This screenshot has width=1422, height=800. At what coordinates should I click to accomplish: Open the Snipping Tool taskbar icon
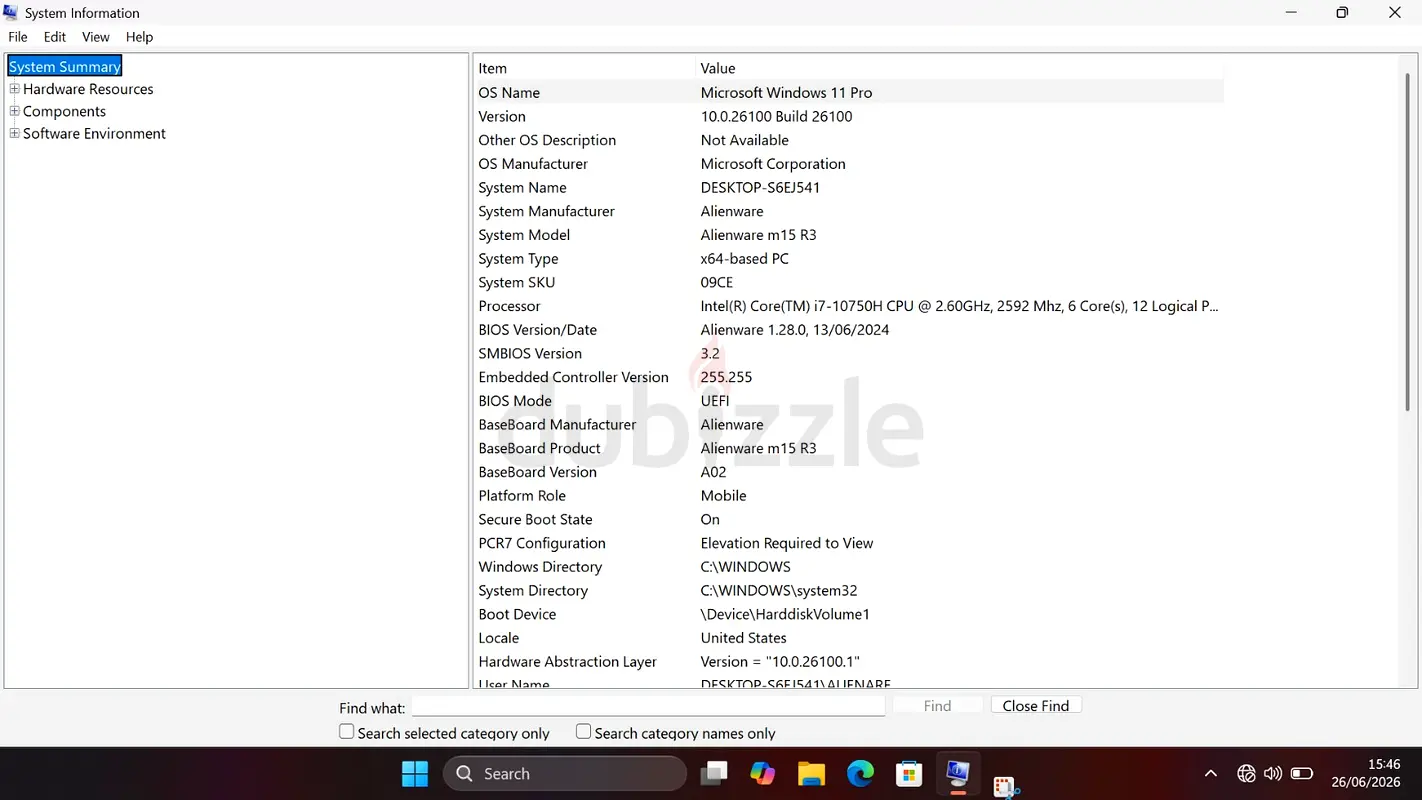point(1005,787)
